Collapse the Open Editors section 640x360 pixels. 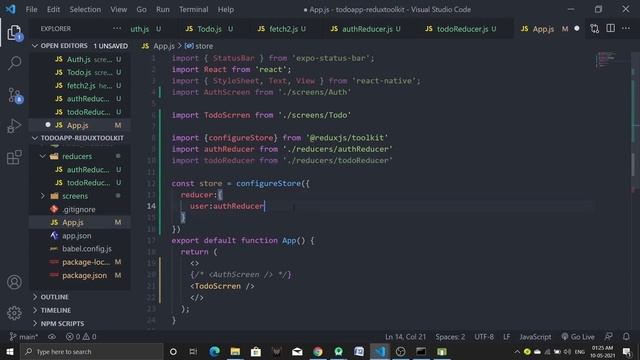[x=35, y=46]
